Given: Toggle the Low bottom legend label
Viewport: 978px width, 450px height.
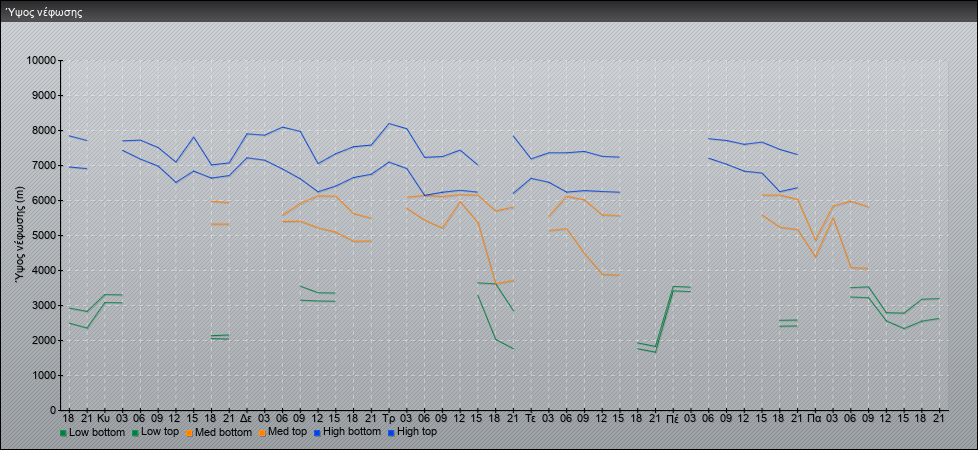Looking at the screenshot, I should [x=96, y=432].
